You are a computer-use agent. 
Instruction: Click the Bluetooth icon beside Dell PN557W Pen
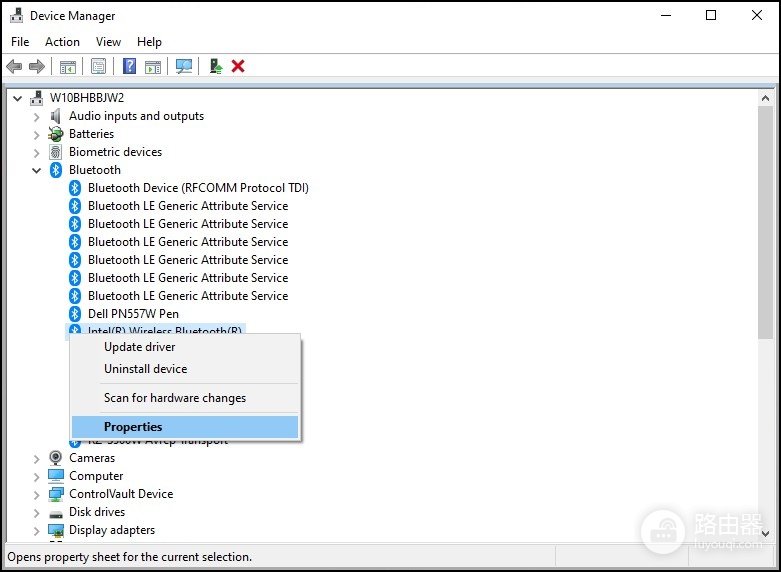(x=75, y=314)
